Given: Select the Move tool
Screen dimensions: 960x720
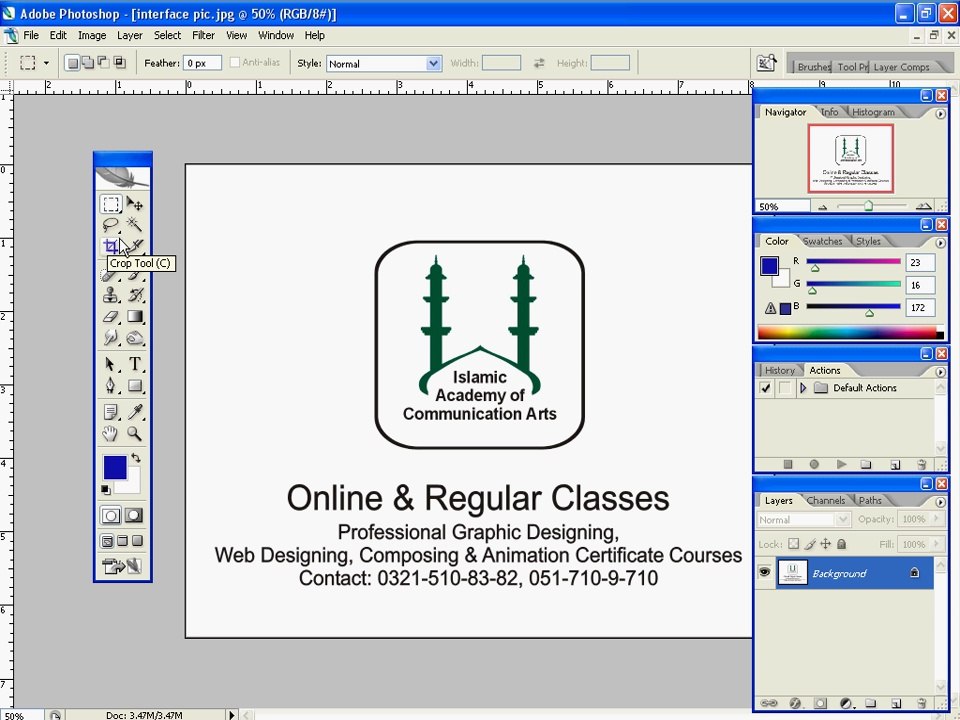Looking at the screenshot, I should [135, 203].
